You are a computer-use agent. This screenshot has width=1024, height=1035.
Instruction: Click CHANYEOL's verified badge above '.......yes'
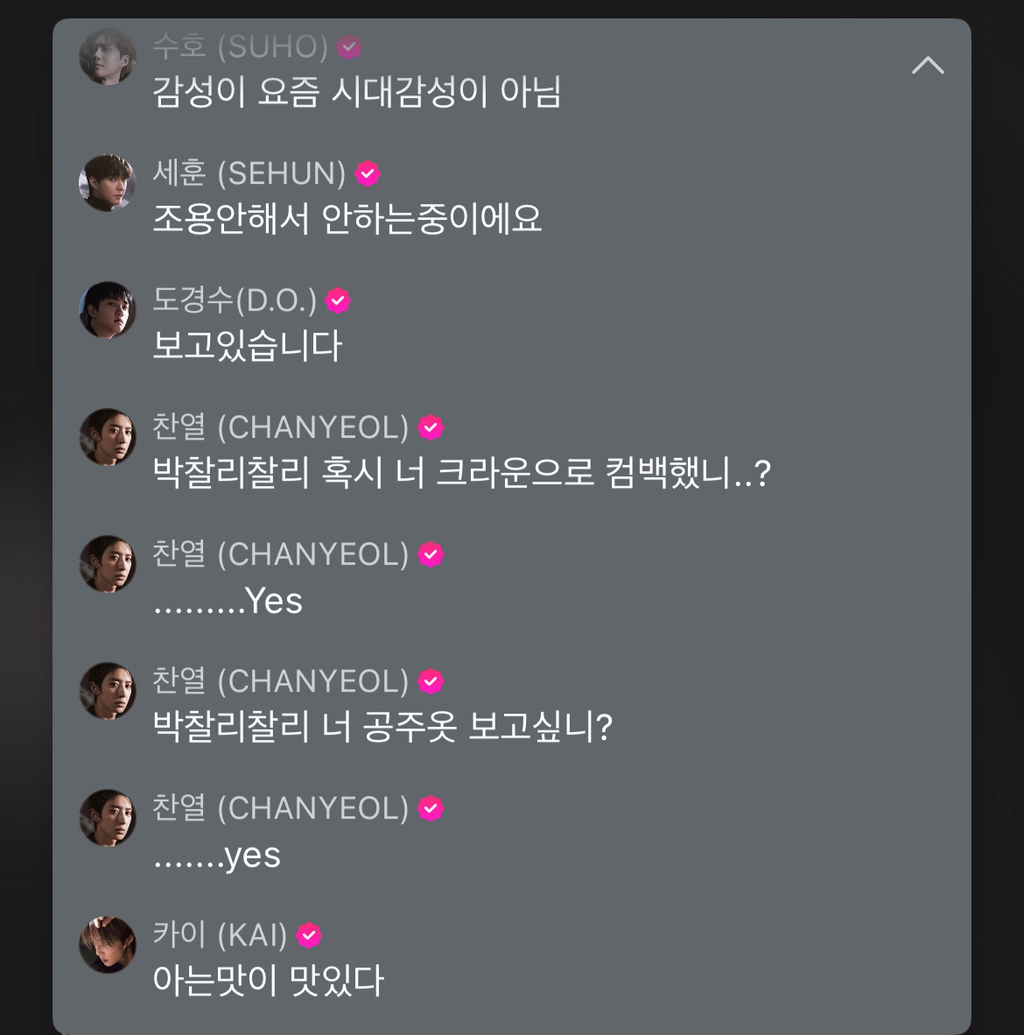[430, 808]
